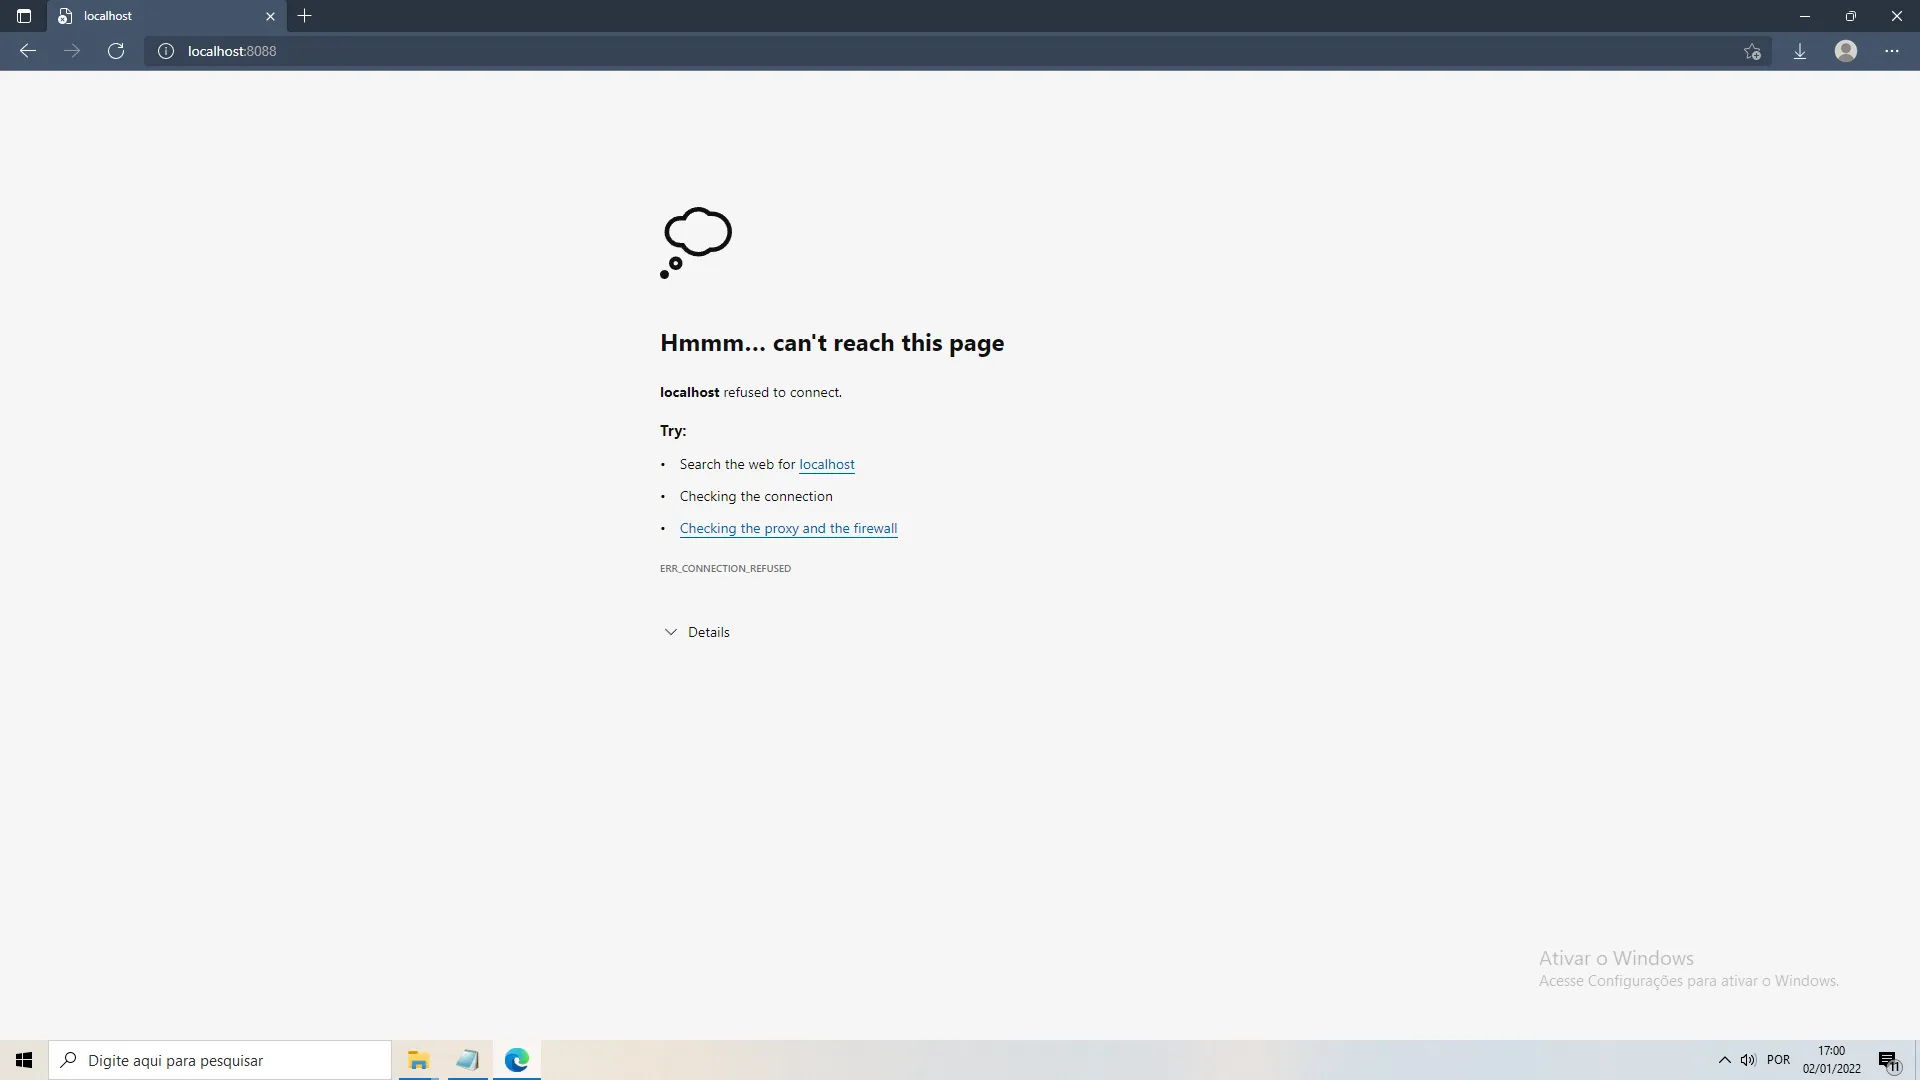The image size is (1920, 1080).
Task: Click the 'localhost' search web link
Action: pos(826,464)
